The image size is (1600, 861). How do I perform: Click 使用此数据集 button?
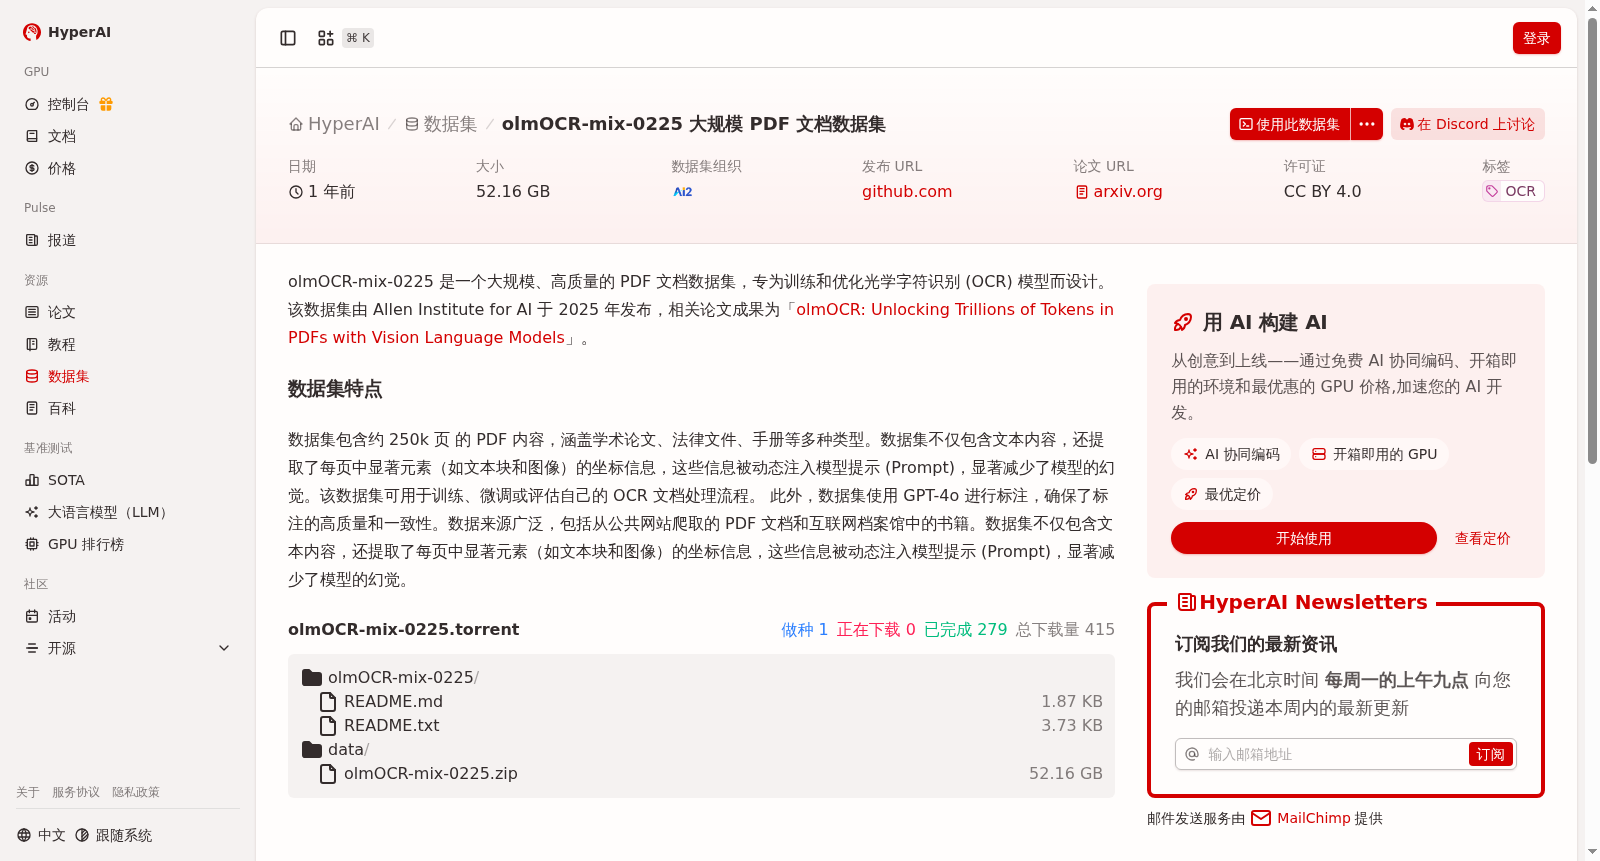coord(1290,124)
